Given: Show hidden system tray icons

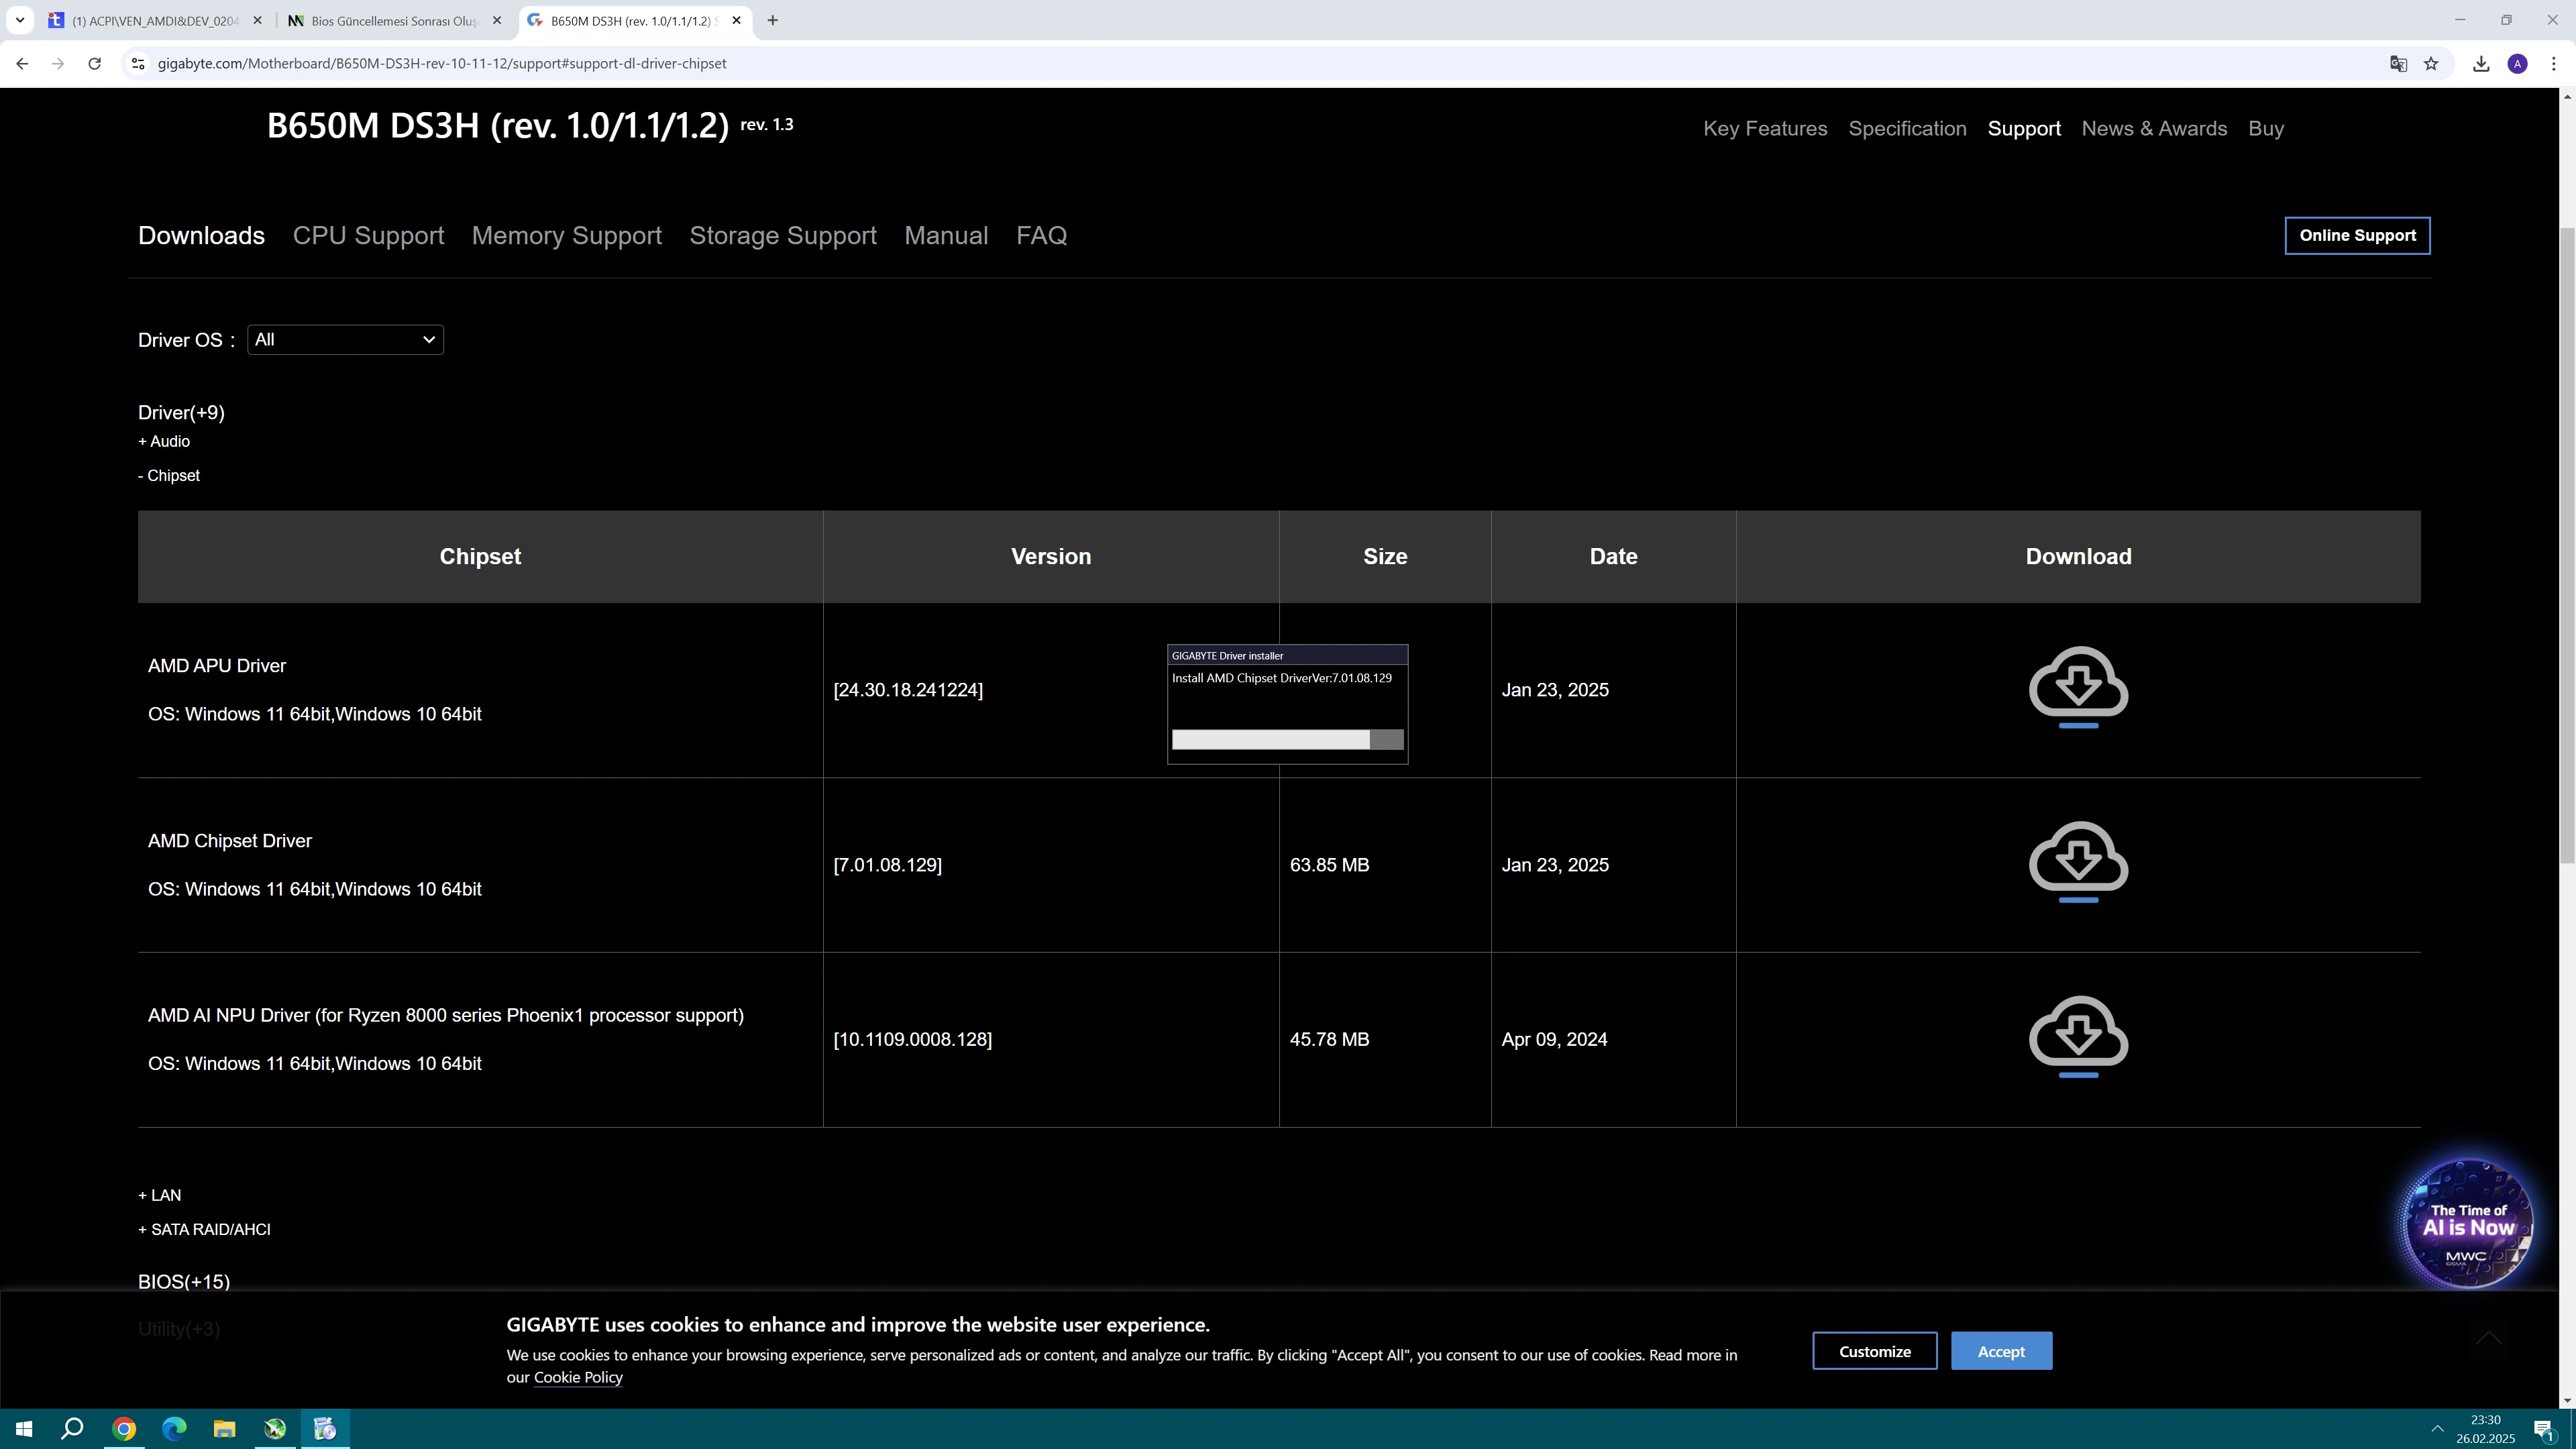Looking at the screenshot, I should 2437,1428.
